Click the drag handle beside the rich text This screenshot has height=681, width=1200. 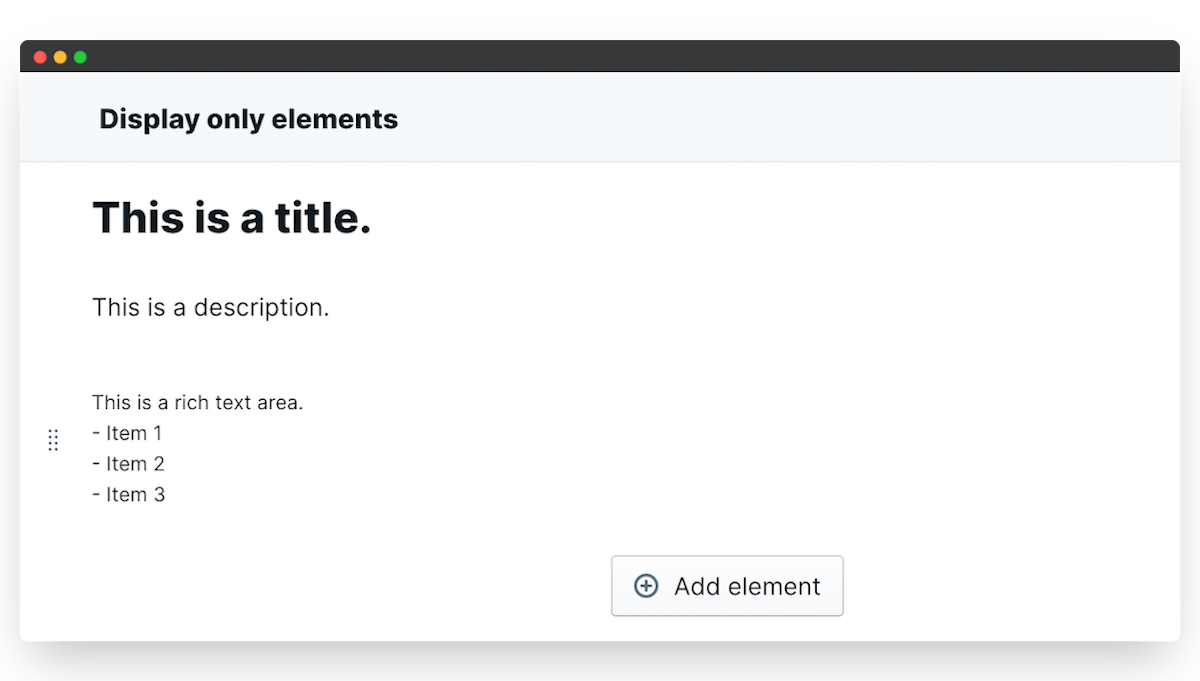pos(53,440)
